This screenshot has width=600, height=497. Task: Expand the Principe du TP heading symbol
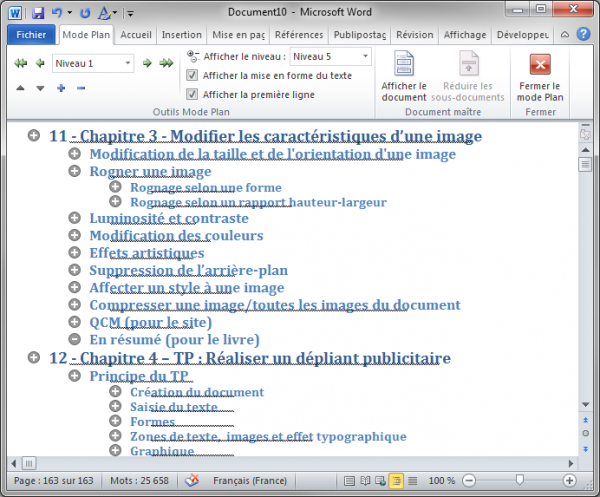(x=75, y=376)
